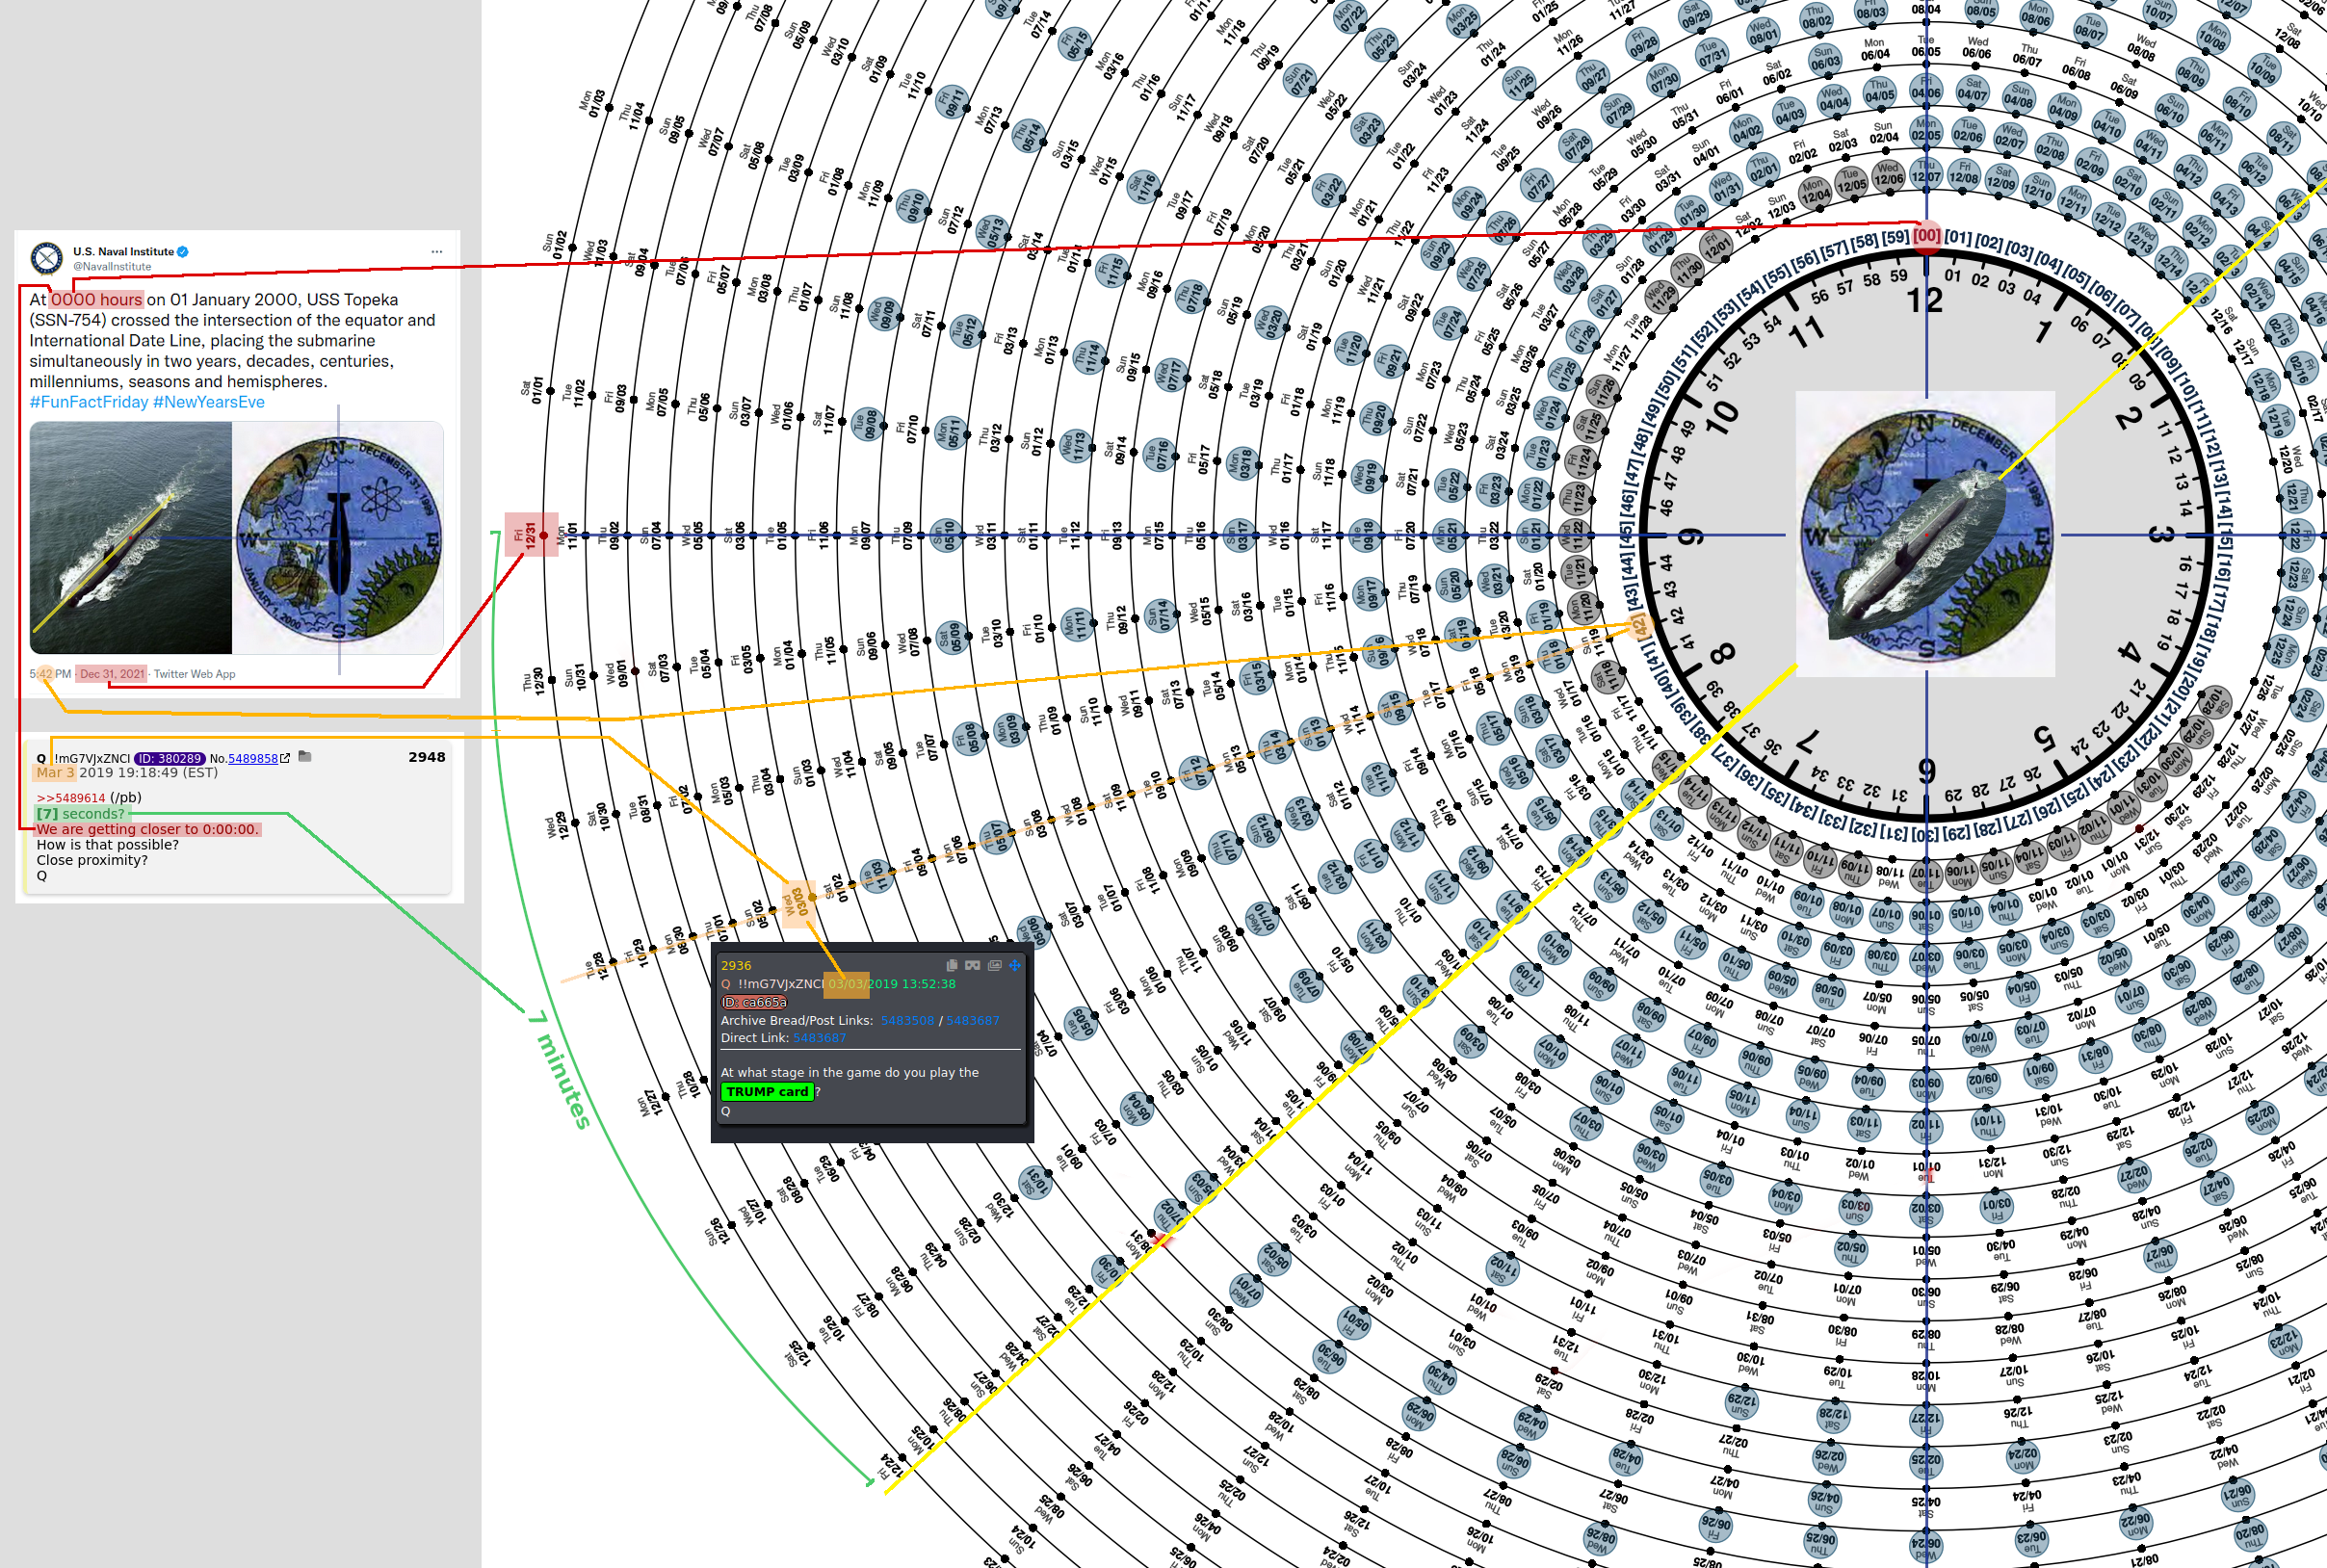Open the #FunFactFriday hashtag
The width and height of the screenshot is (2327, 1568).
click(89, 402)
